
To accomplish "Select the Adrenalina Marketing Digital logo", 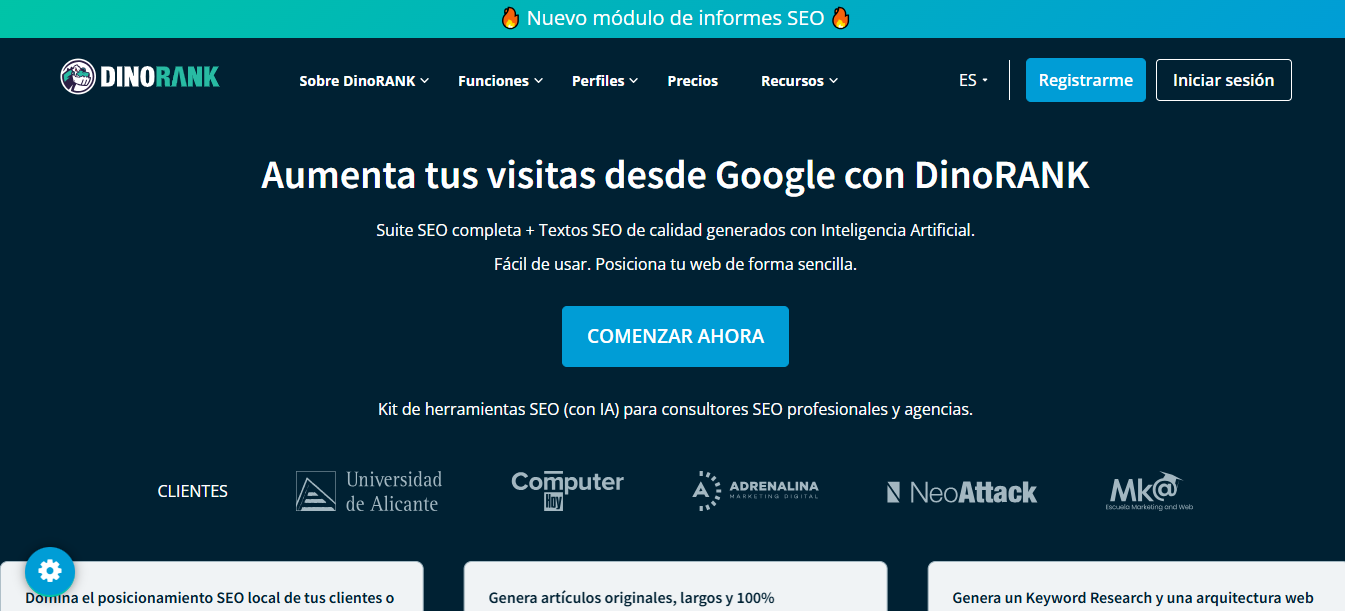I will 755,491.
